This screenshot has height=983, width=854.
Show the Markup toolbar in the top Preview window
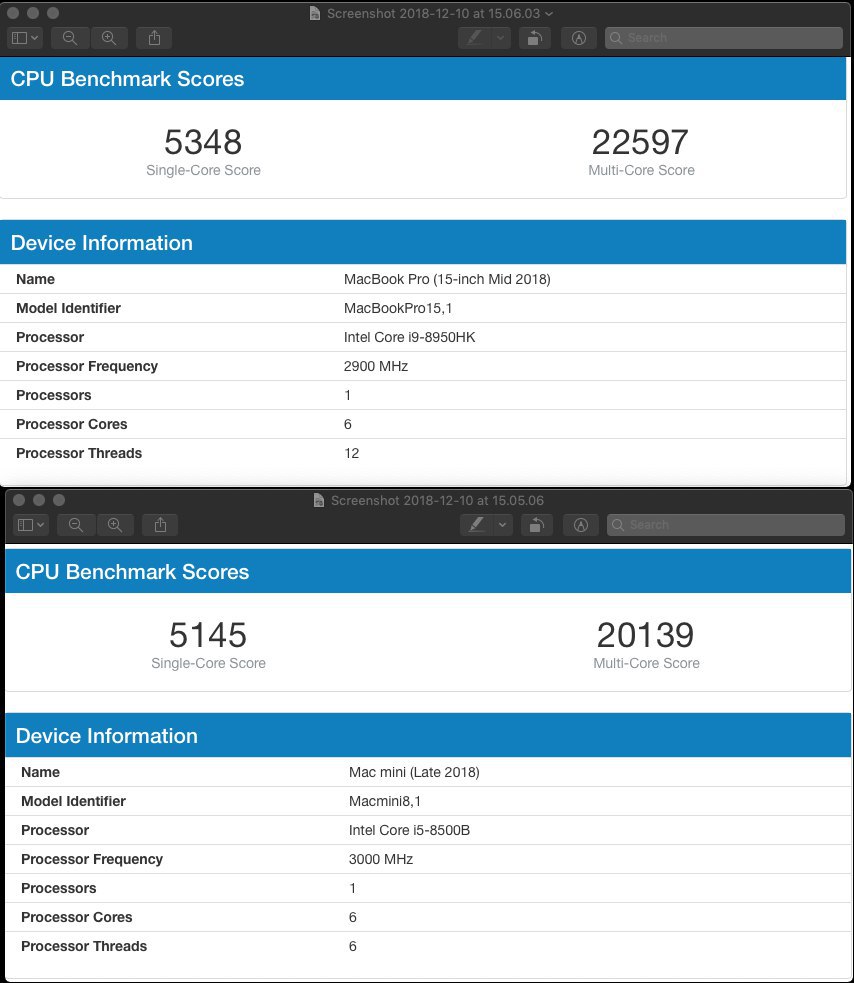click(x=579, y=38)
